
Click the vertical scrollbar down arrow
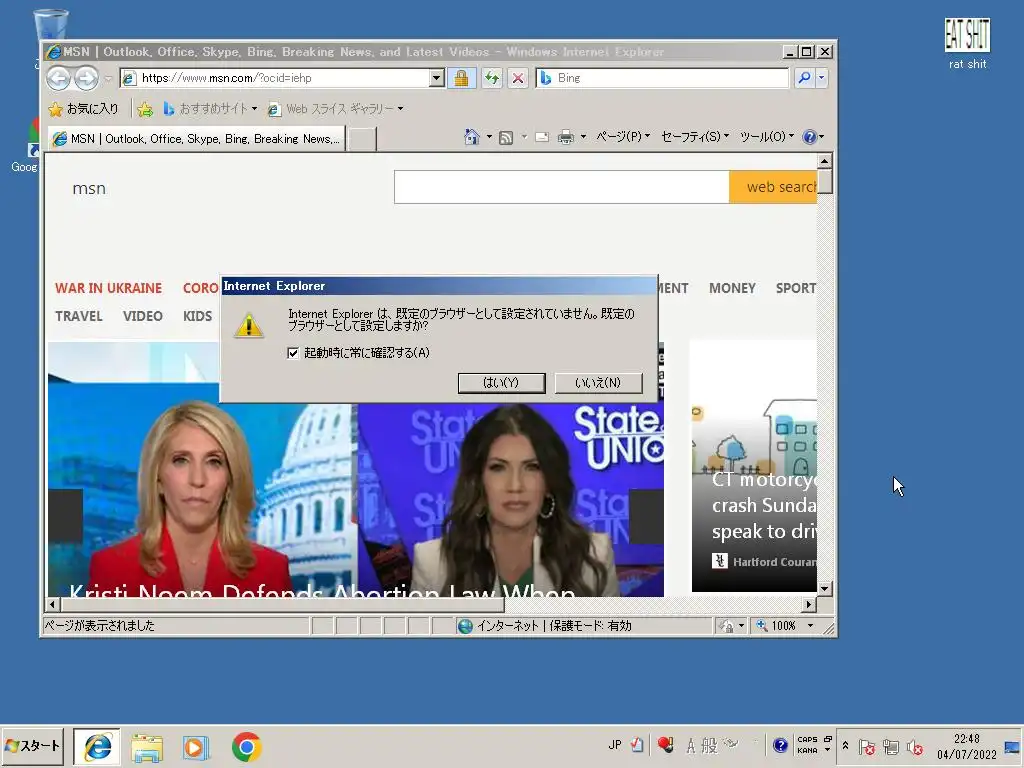point(825,588)
